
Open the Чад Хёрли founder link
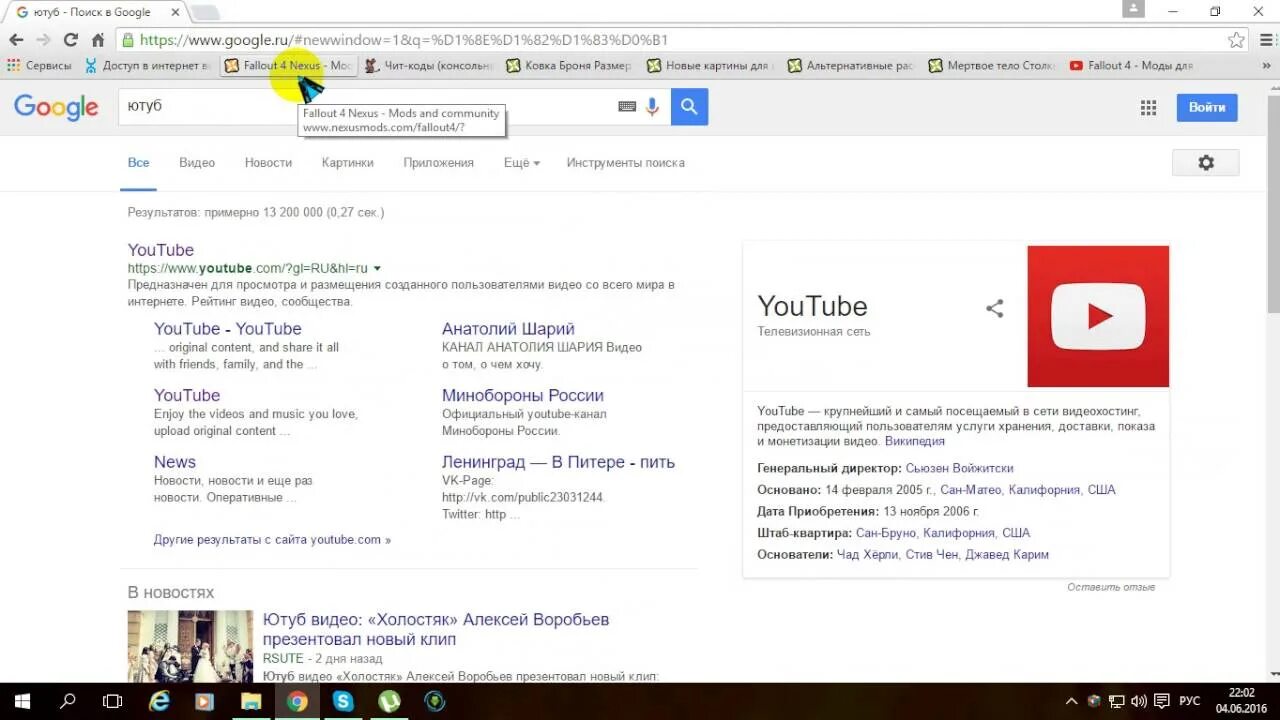(x=867, y=555)
